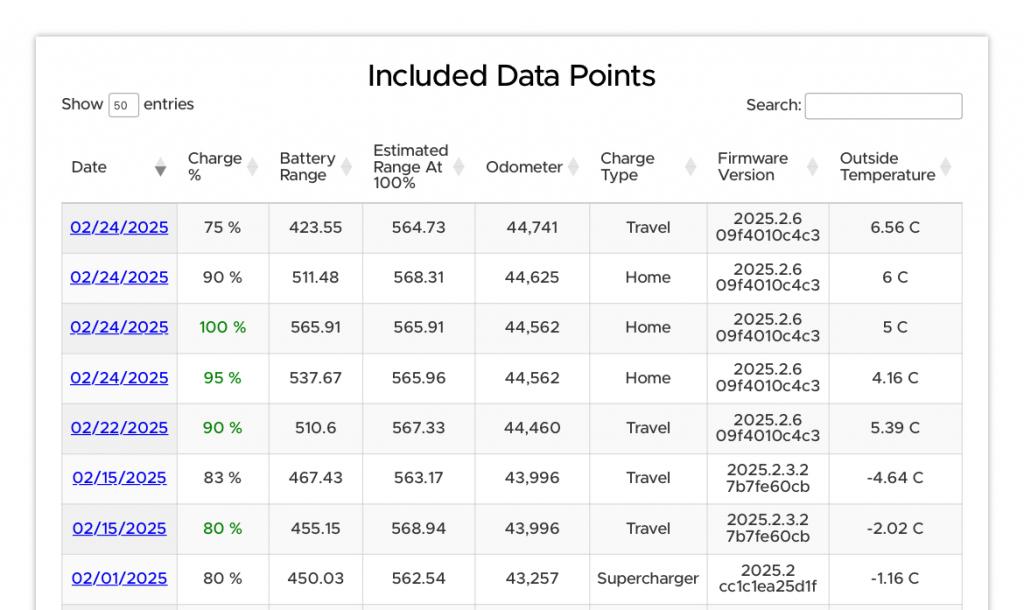Sort by Firmware Version arrows

[812, 167]
